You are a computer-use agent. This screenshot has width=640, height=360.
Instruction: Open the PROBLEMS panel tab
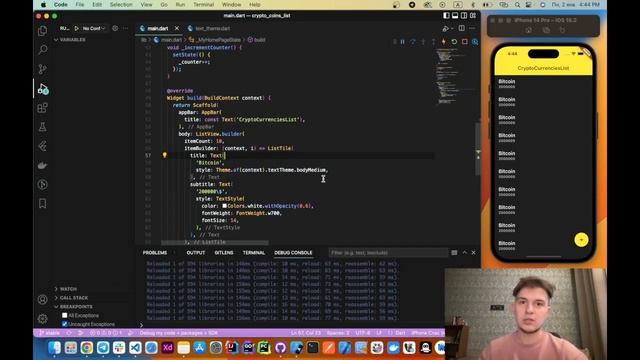point(155,253)
